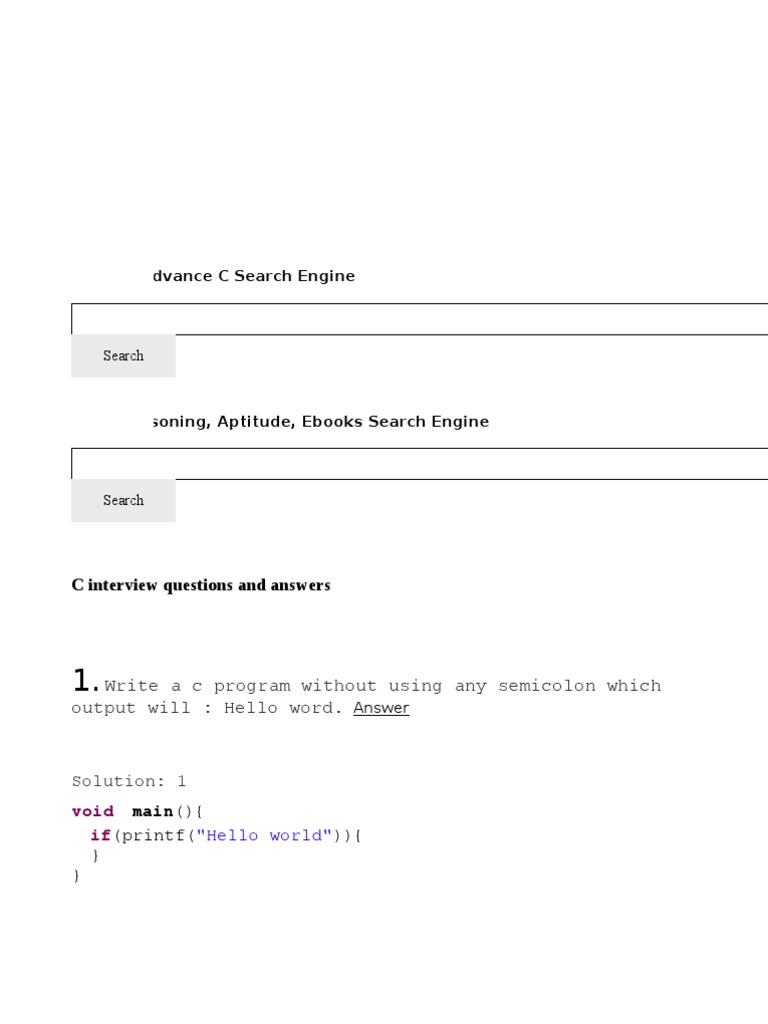Viewport: 768px width, 1024px height.
Task: Click the 'if' keyword in the code
Action: 100,835
